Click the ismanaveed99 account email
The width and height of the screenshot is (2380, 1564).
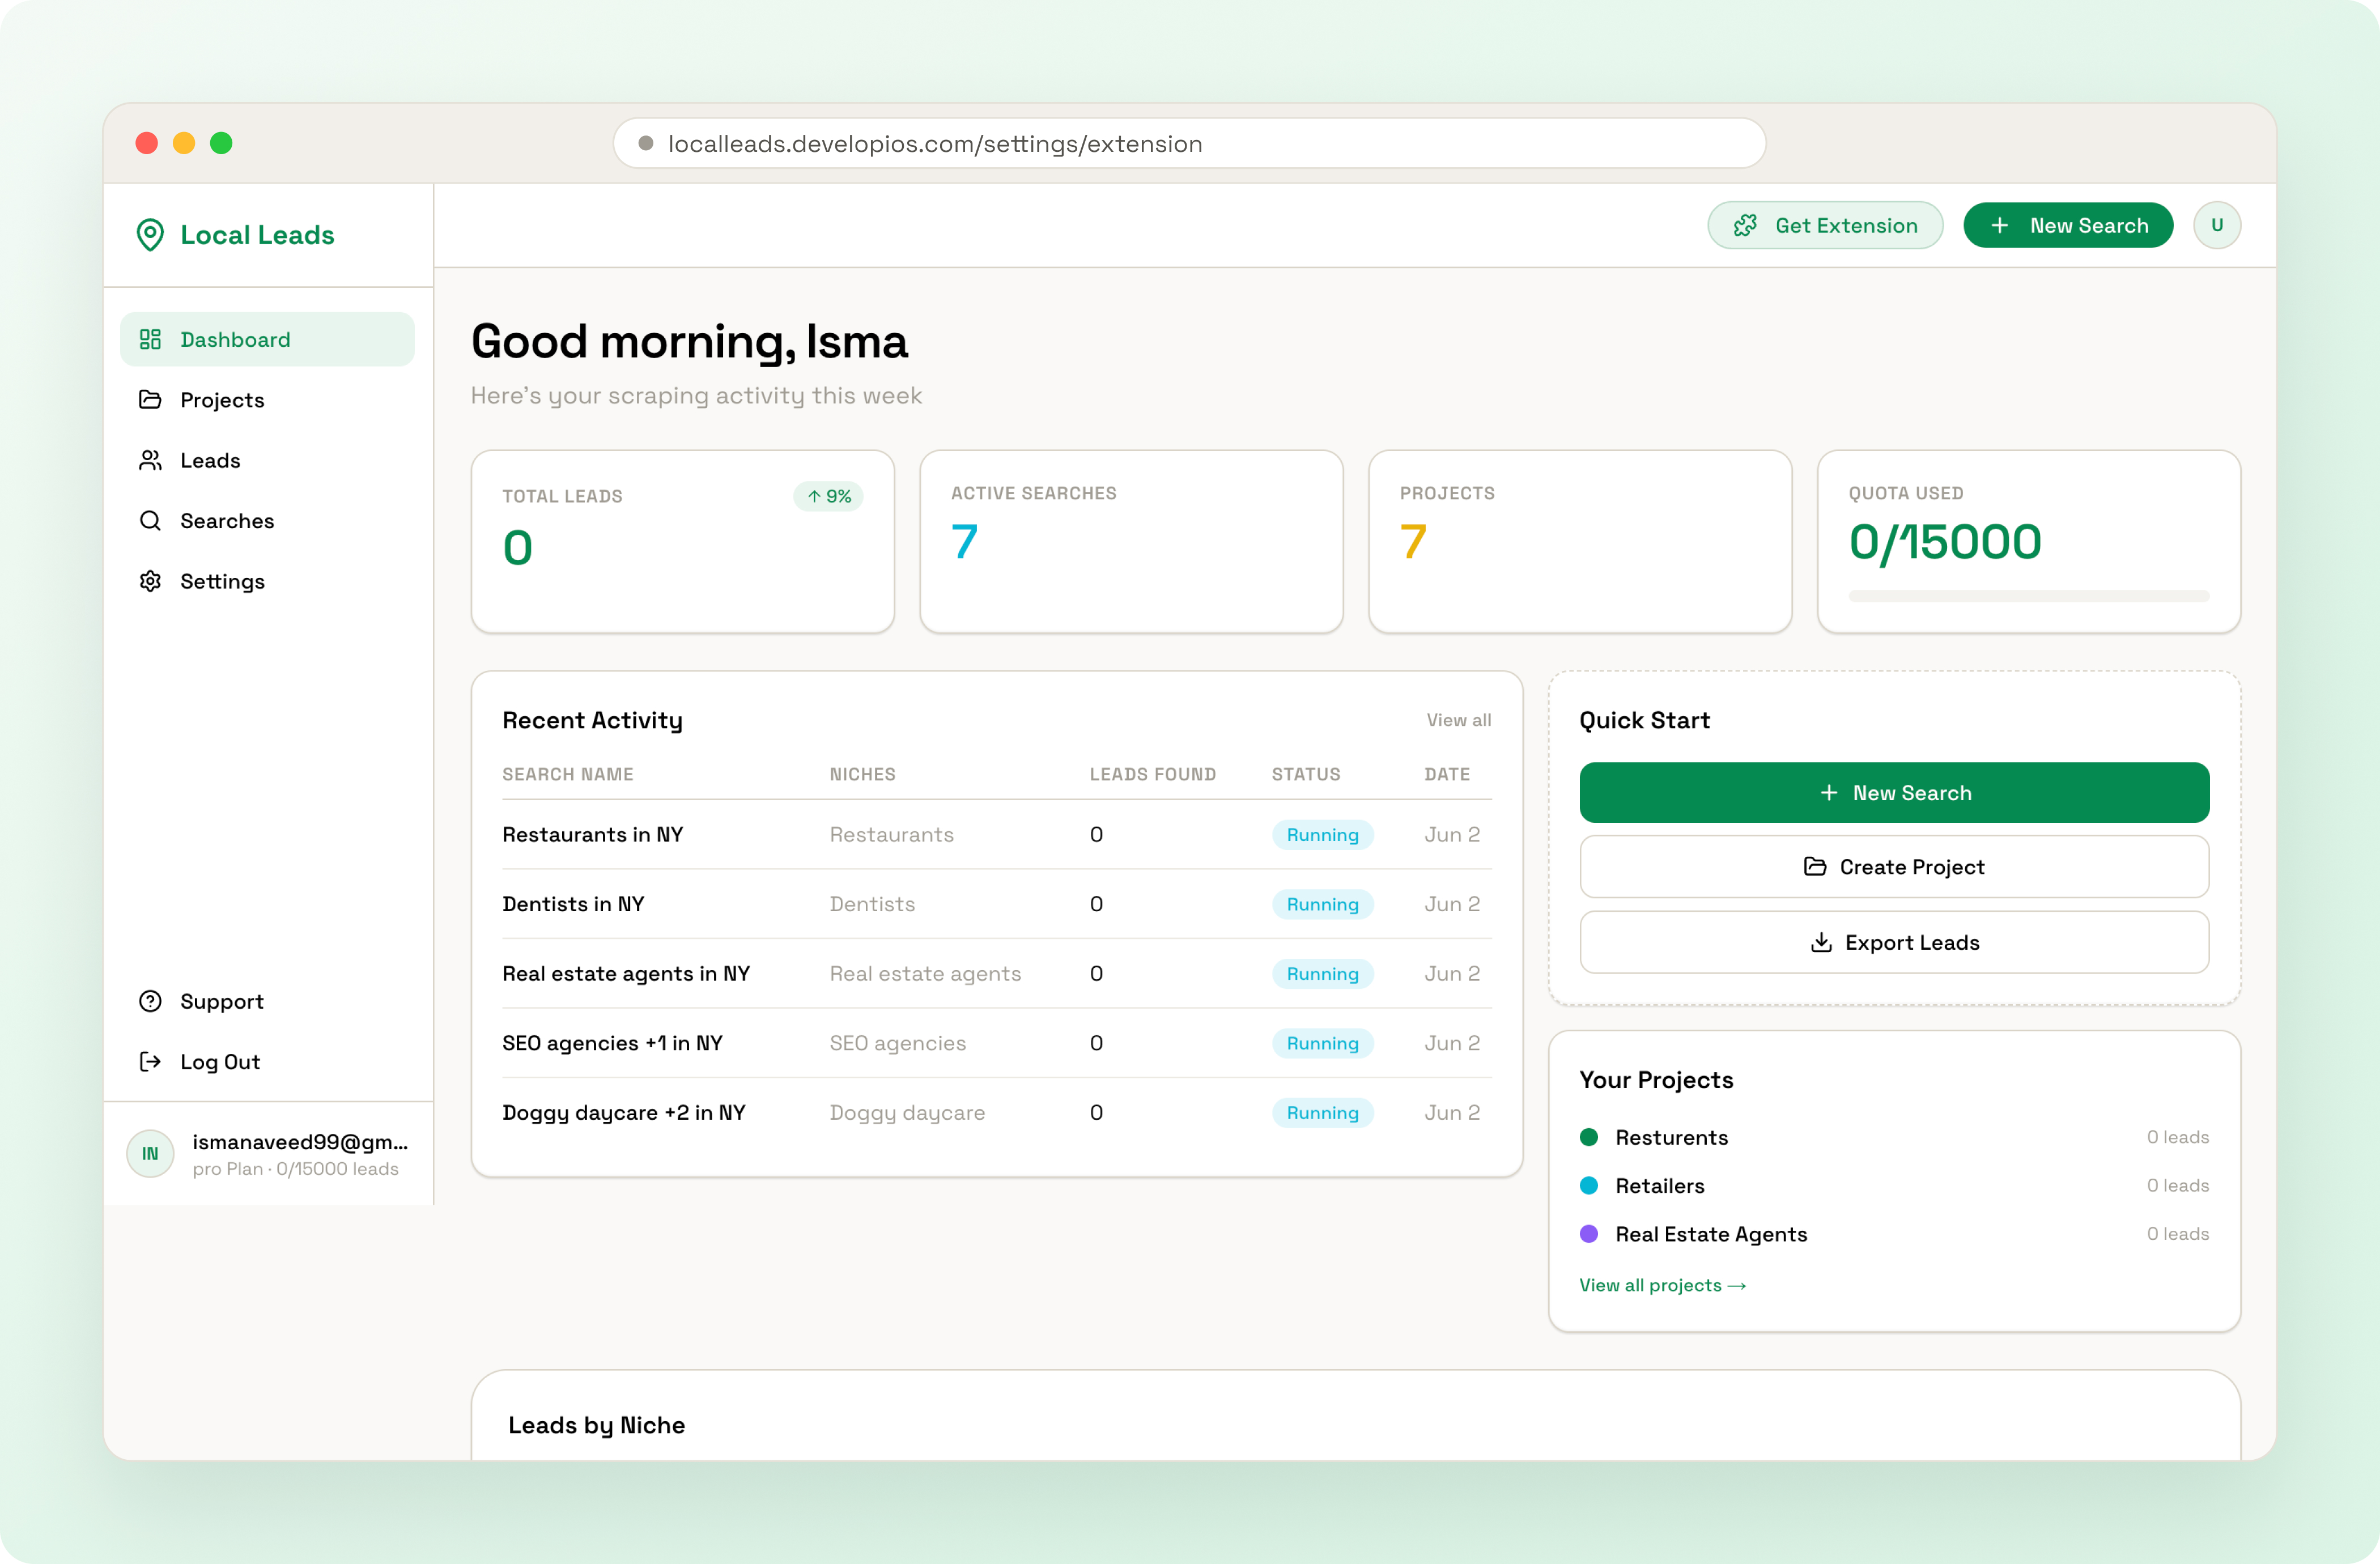click(x=300, y=1142)
